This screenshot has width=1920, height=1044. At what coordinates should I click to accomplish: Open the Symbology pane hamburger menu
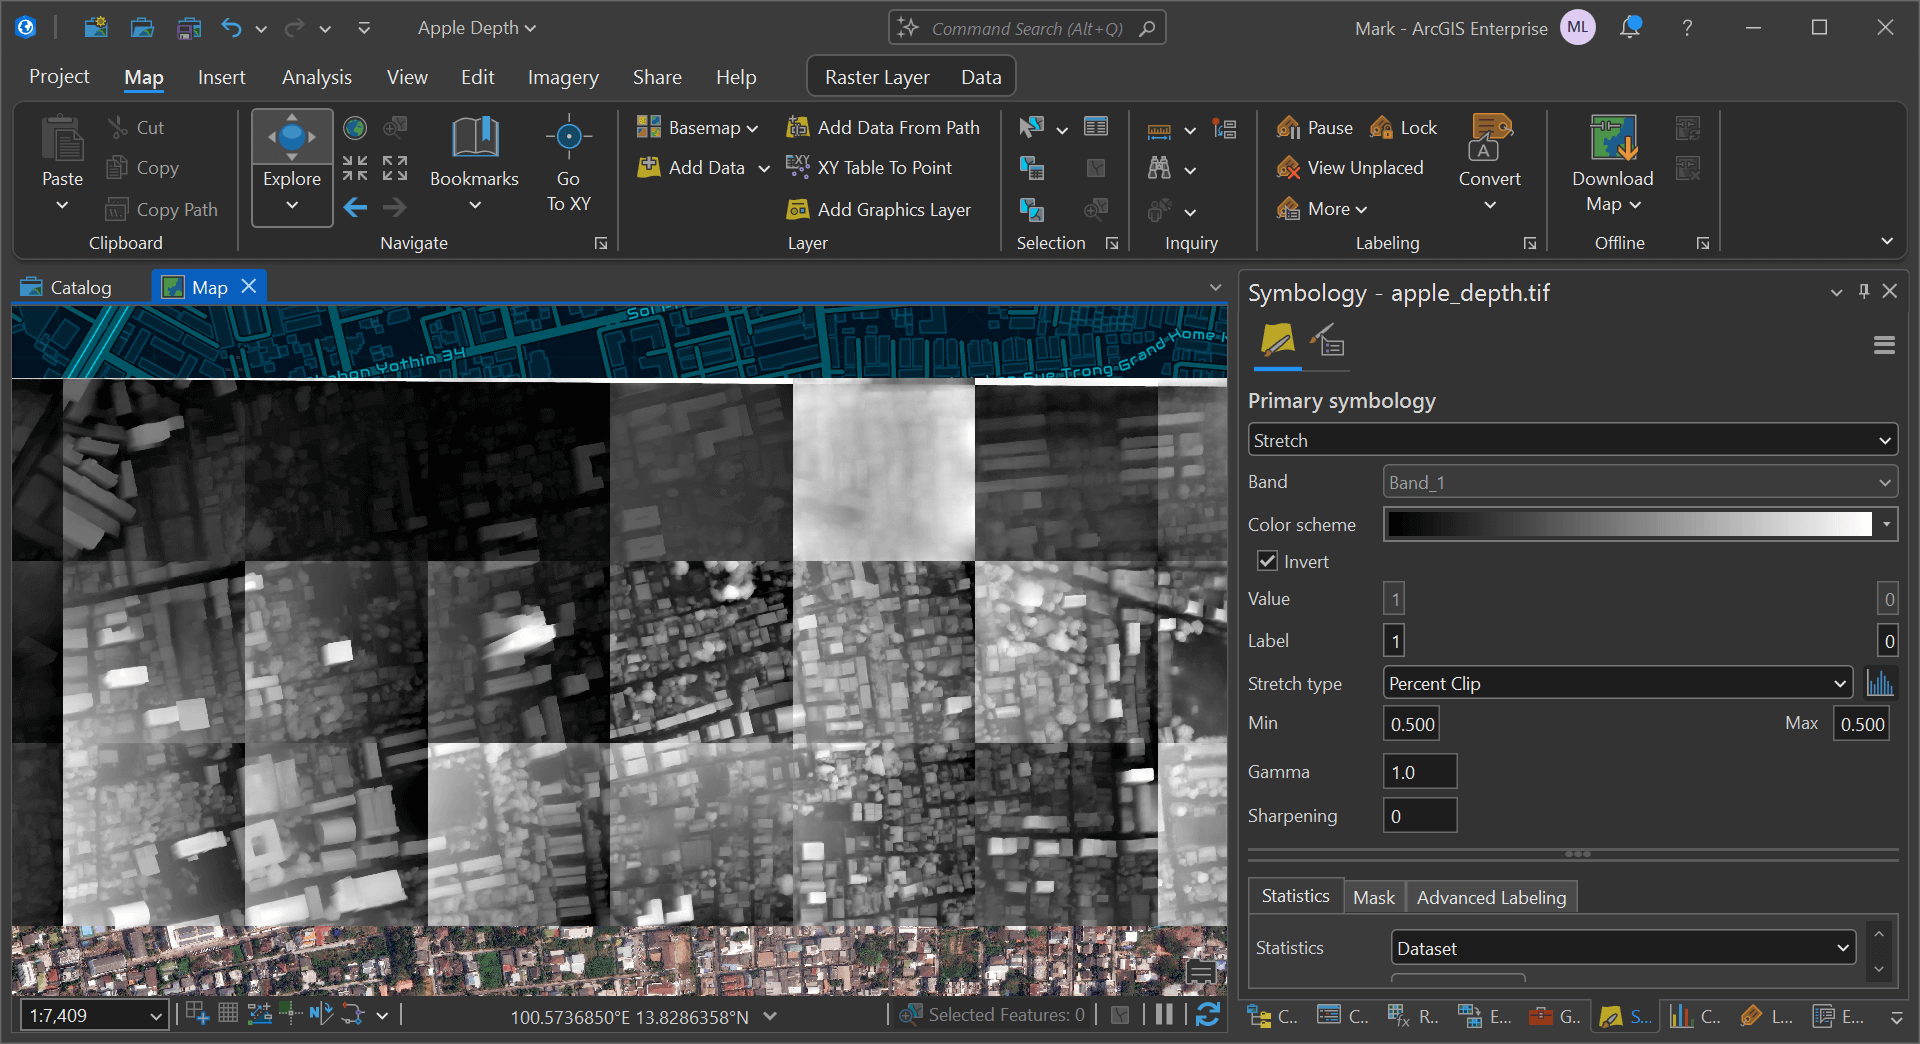pyautogui.click(x=1884, y=345)
